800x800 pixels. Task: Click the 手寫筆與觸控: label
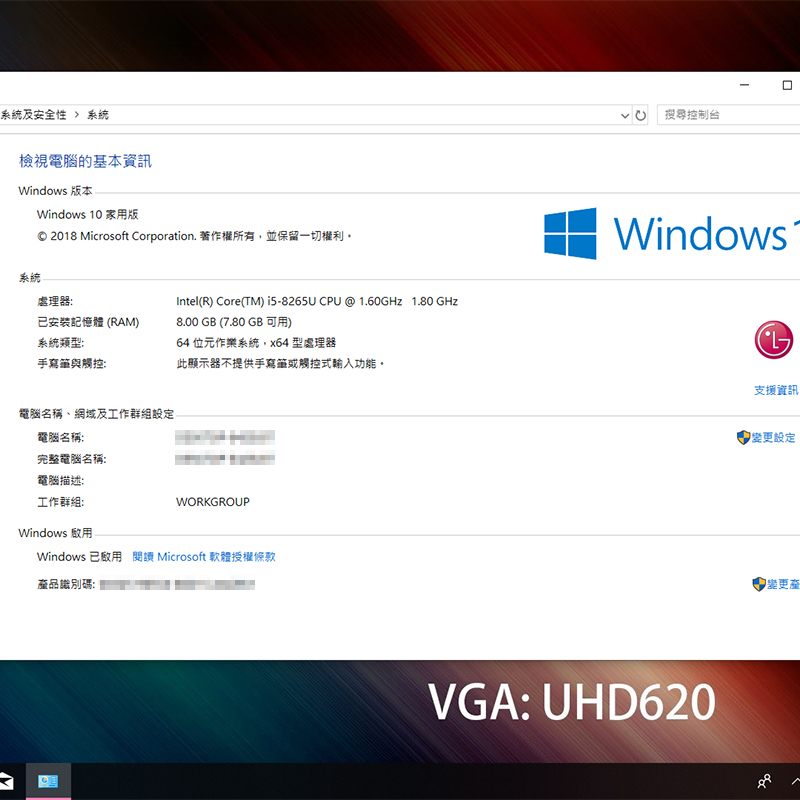72,364
